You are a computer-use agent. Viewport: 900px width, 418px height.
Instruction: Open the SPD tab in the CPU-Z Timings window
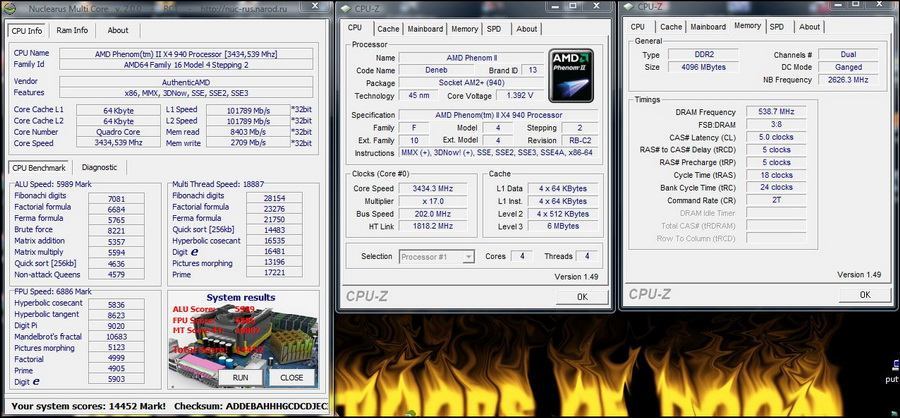[x=777, y=27]
